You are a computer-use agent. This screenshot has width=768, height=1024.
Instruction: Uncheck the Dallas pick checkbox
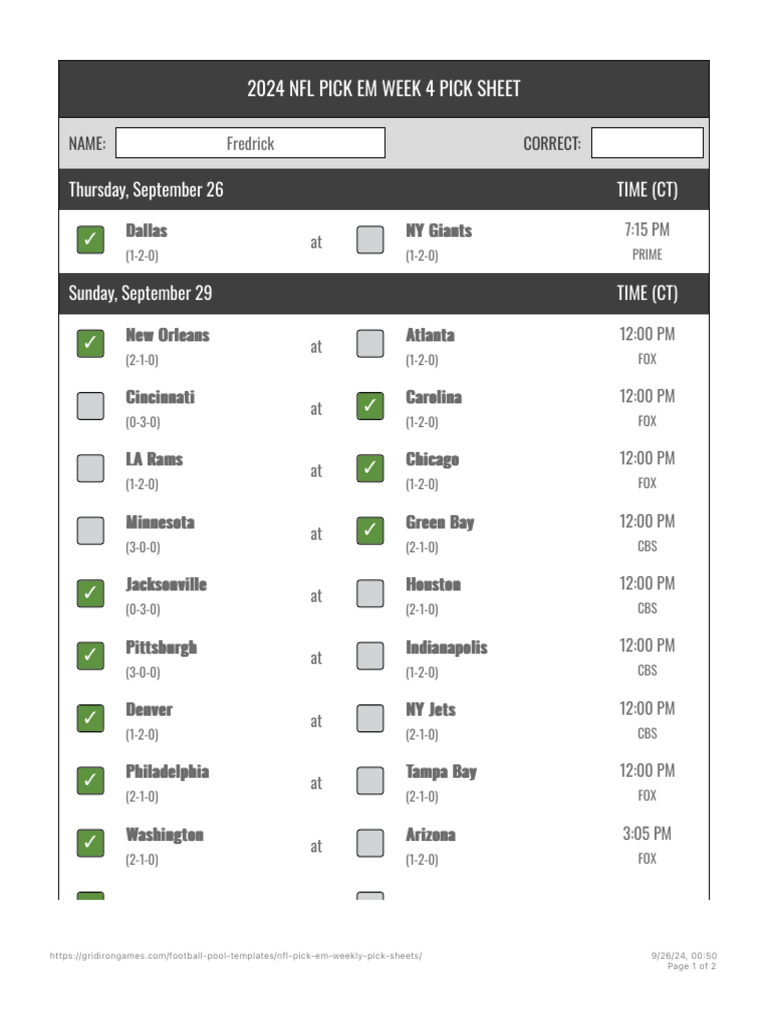(x=91, y=240)
